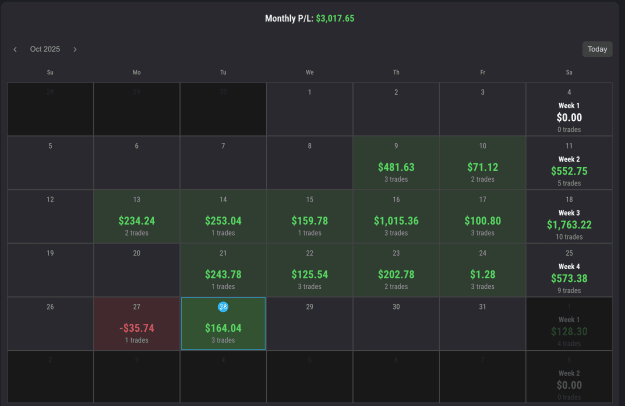
Task: Open October 15 with $159.78
Action: pyautogui.click(x=309, y=216)
